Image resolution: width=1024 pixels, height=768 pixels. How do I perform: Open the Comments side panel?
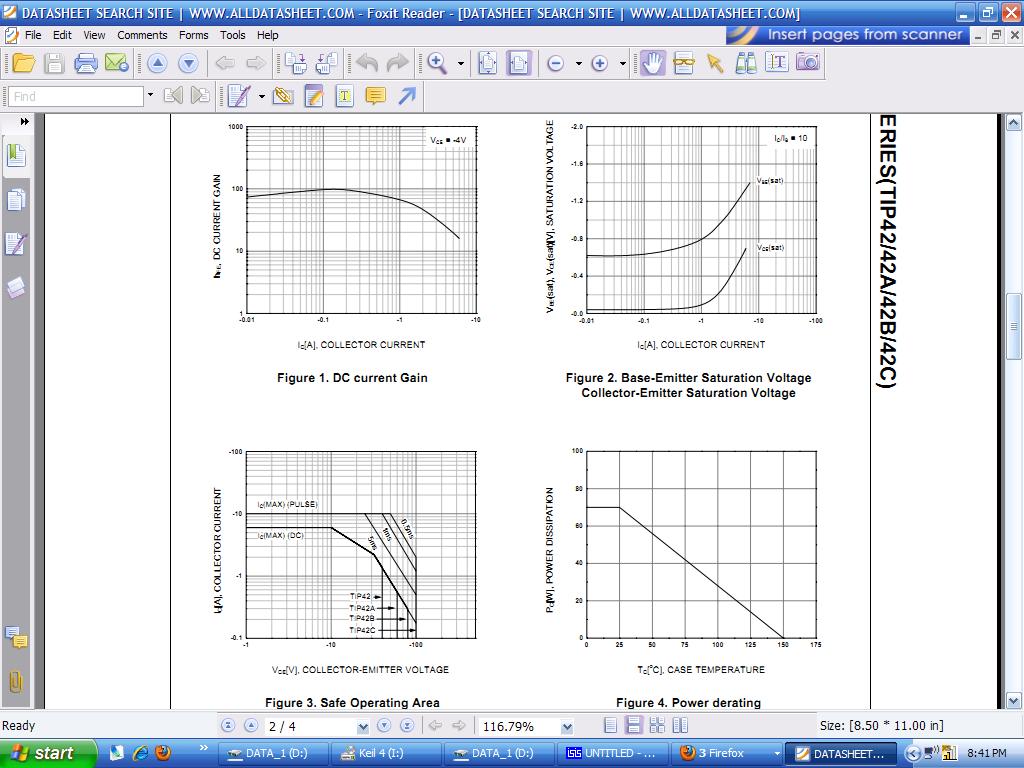point(16,637)
